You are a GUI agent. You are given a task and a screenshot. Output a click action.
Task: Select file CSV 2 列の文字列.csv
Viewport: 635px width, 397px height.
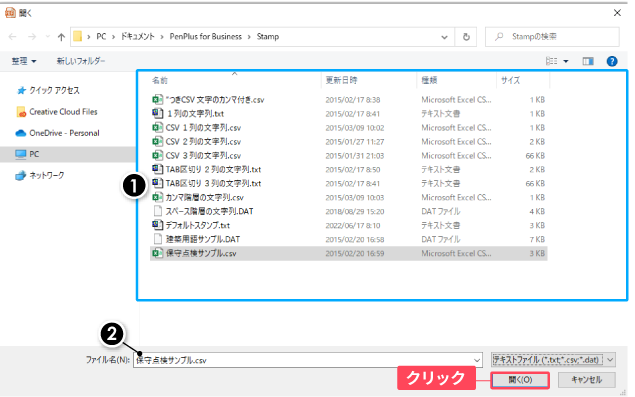coord(203,141)
